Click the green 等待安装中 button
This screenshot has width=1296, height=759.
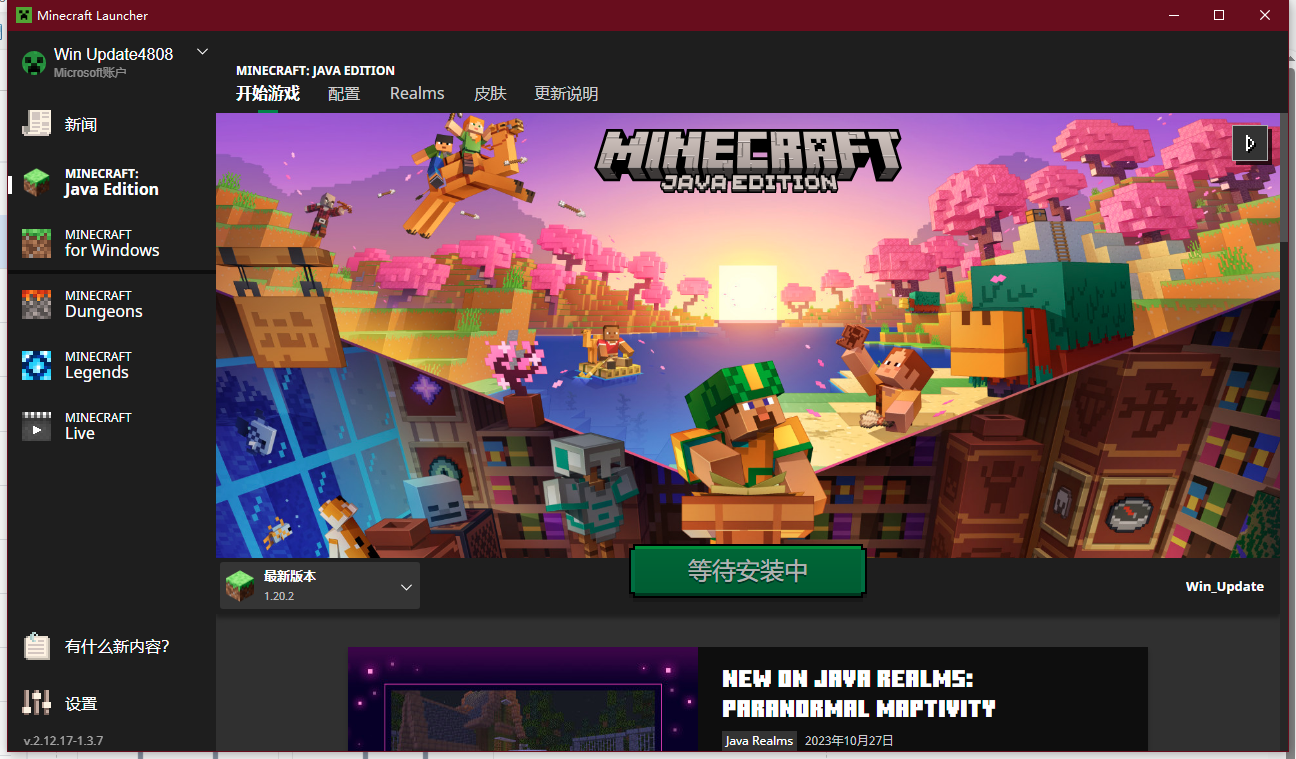[748, 572]
